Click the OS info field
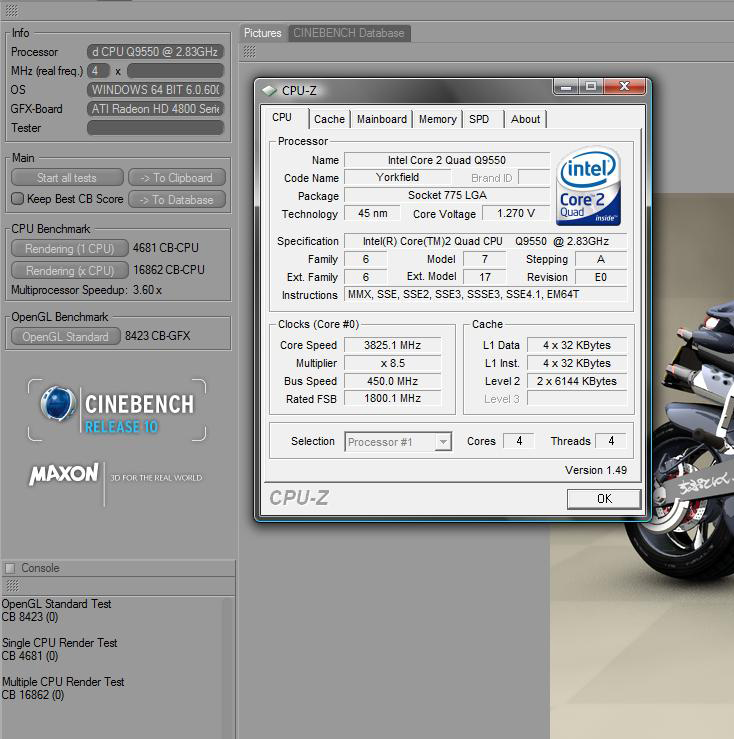The height and width of the screenshot is (739, 734). pos(155,90)
